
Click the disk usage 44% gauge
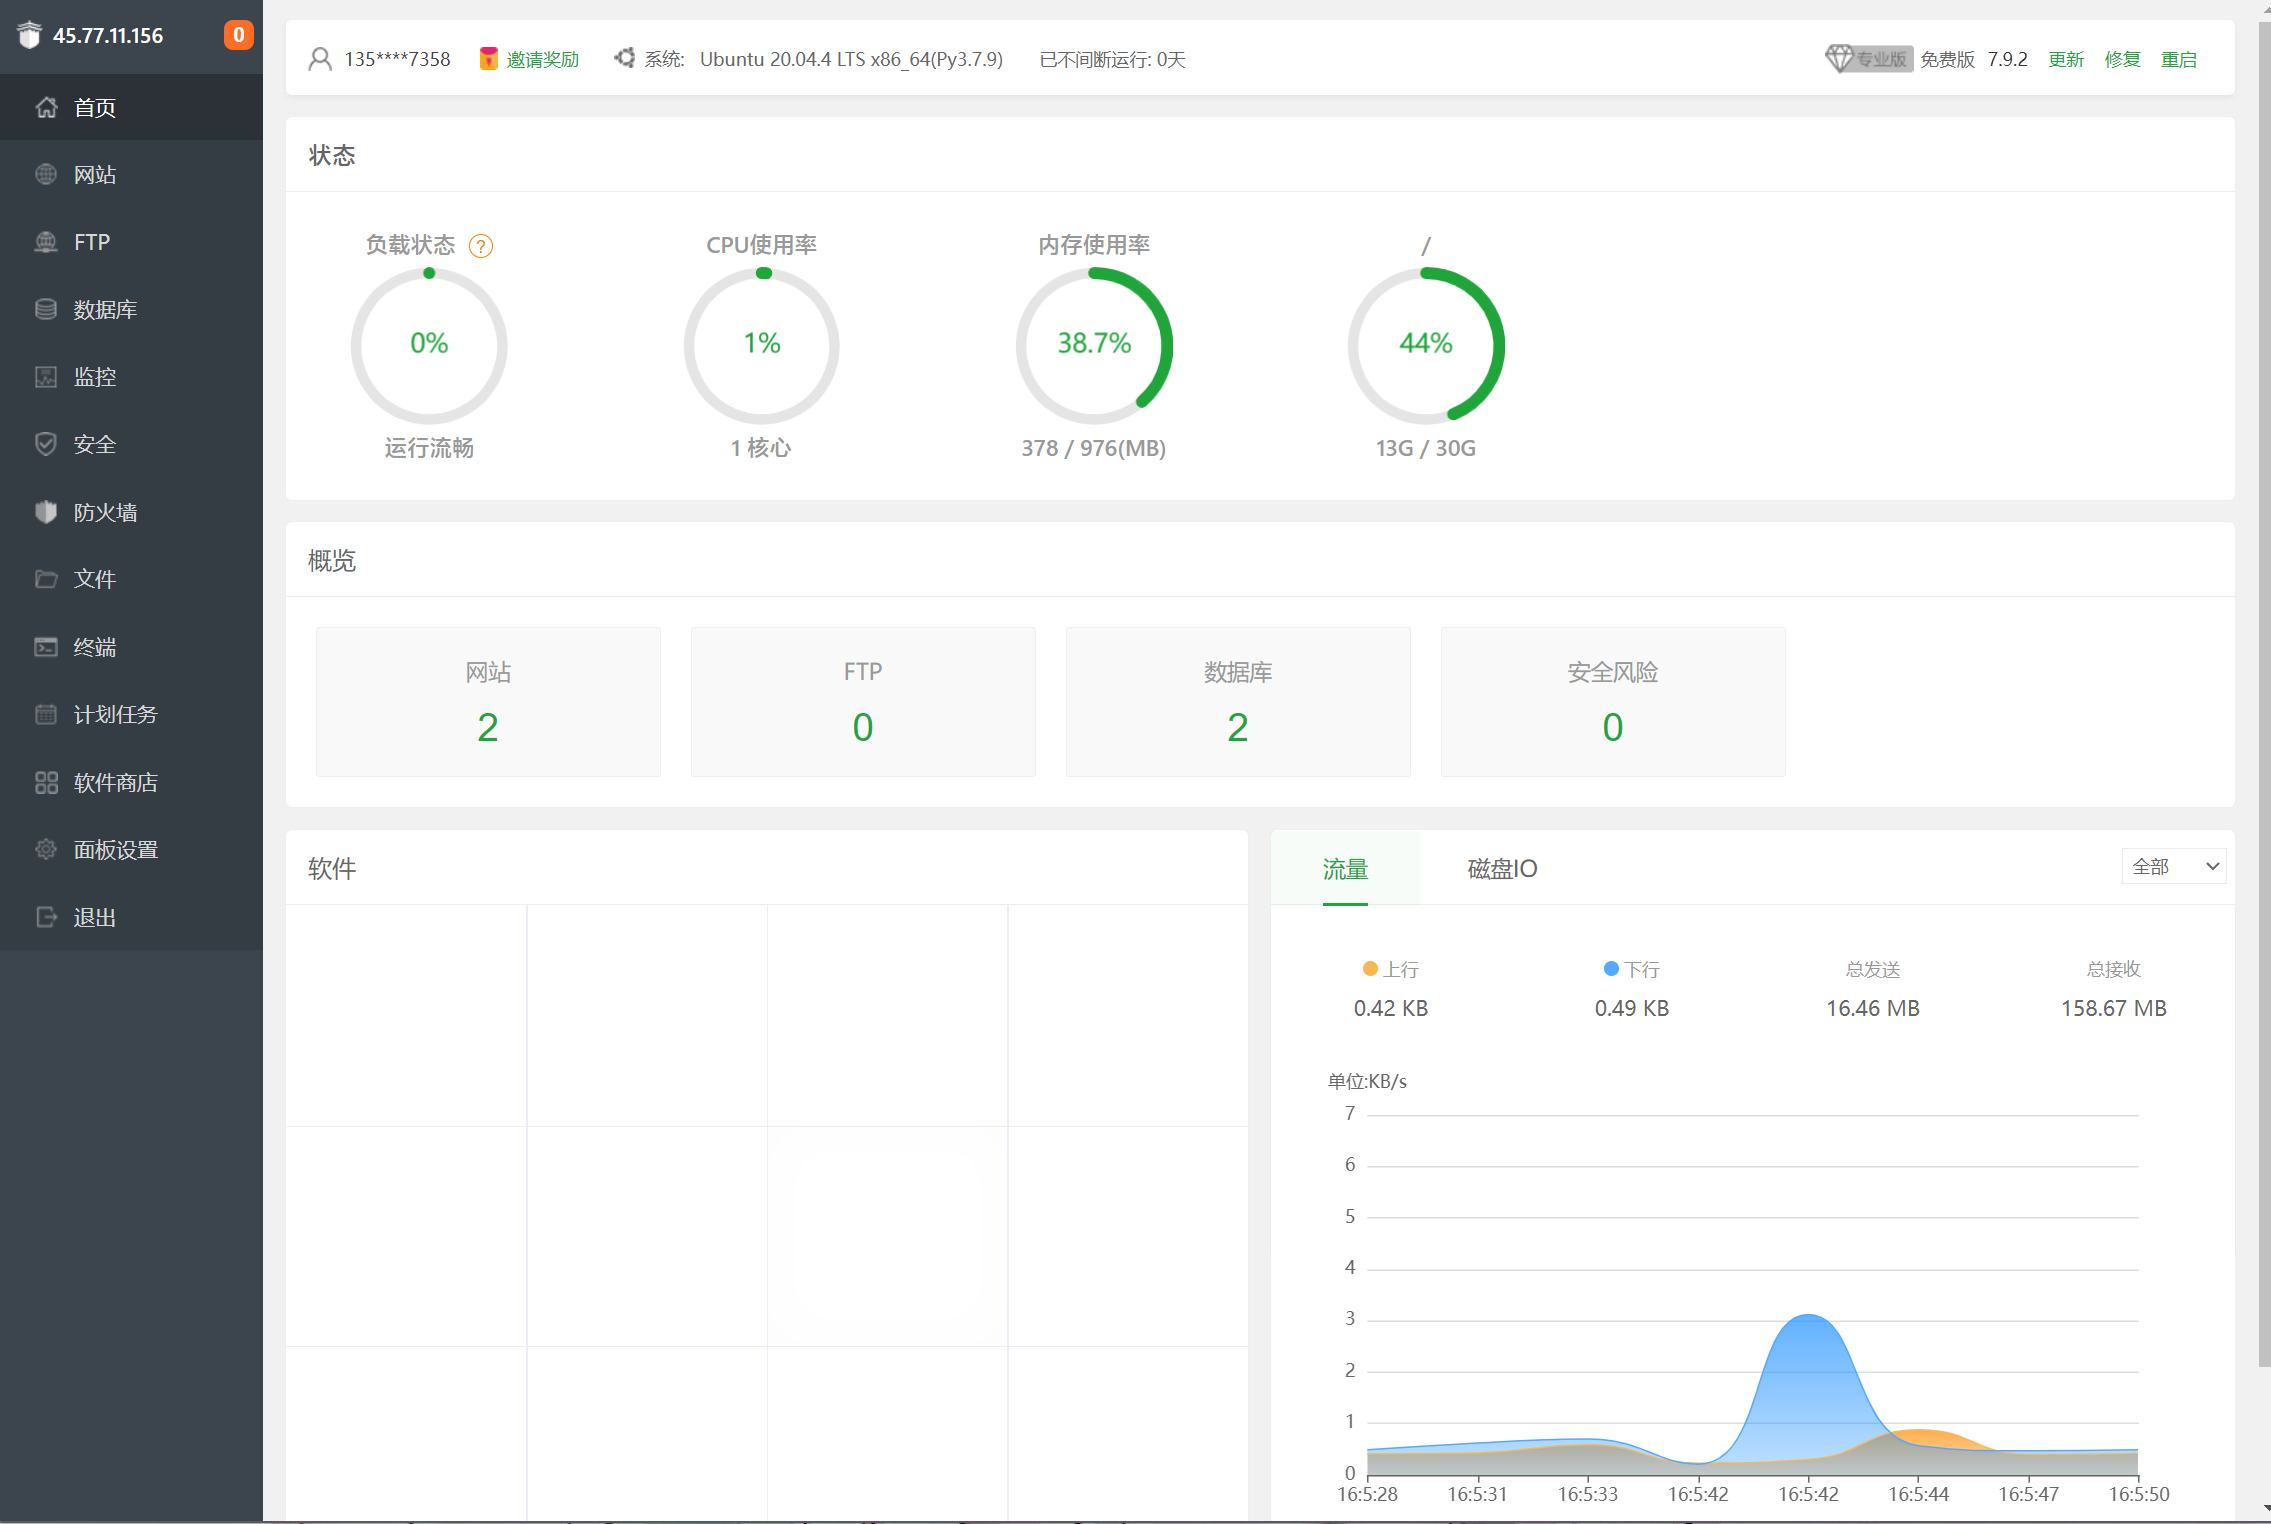click(1426, 345)
